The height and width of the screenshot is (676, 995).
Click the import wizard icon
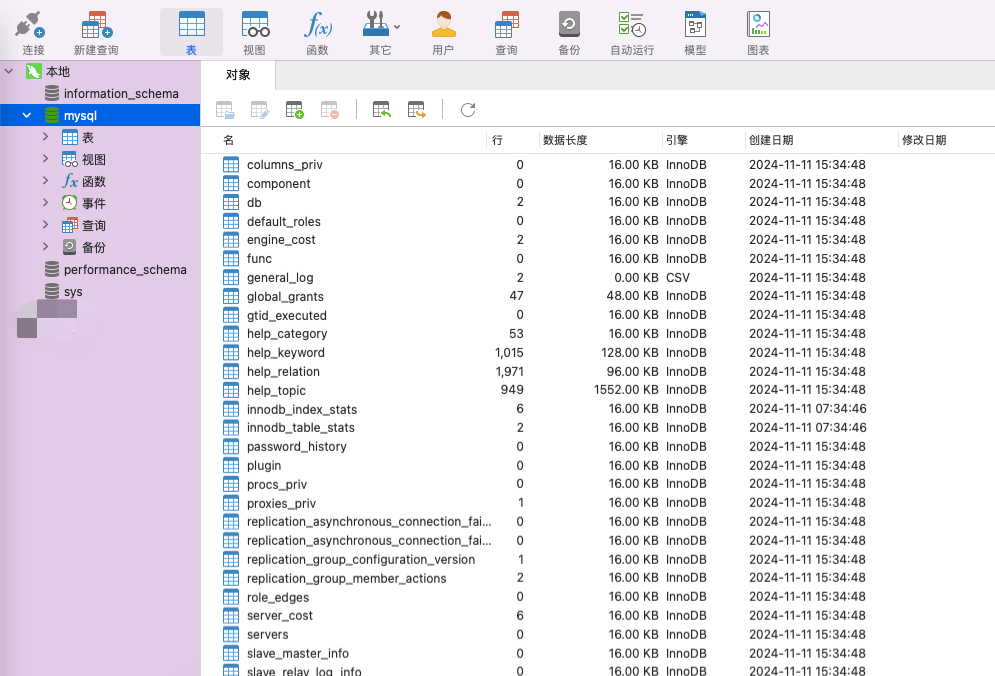click(381, 110)
